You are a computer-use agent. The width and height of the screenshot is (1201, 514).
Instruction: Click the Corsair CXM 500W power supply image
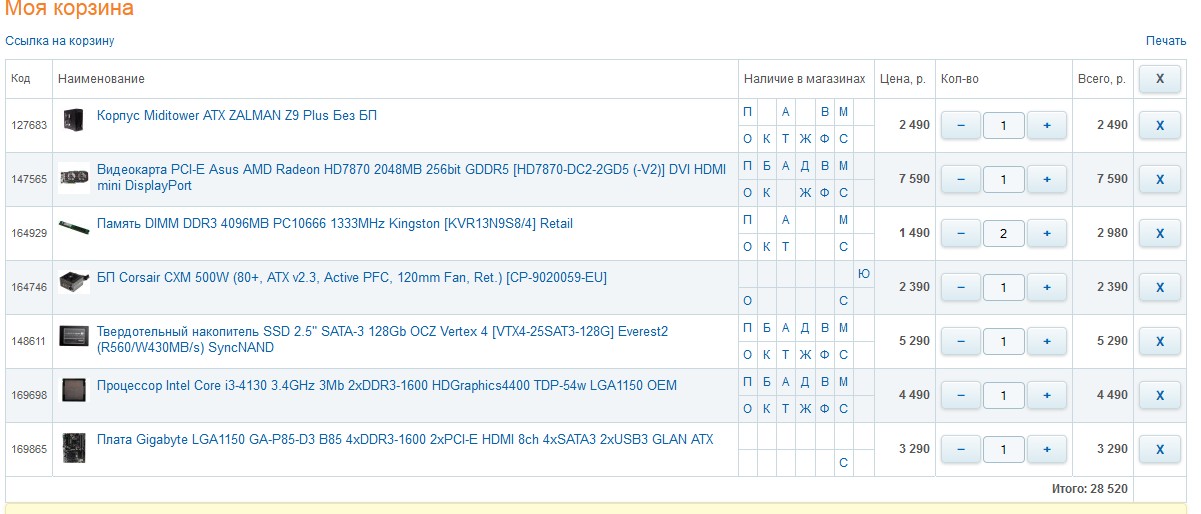click(74, 282)
